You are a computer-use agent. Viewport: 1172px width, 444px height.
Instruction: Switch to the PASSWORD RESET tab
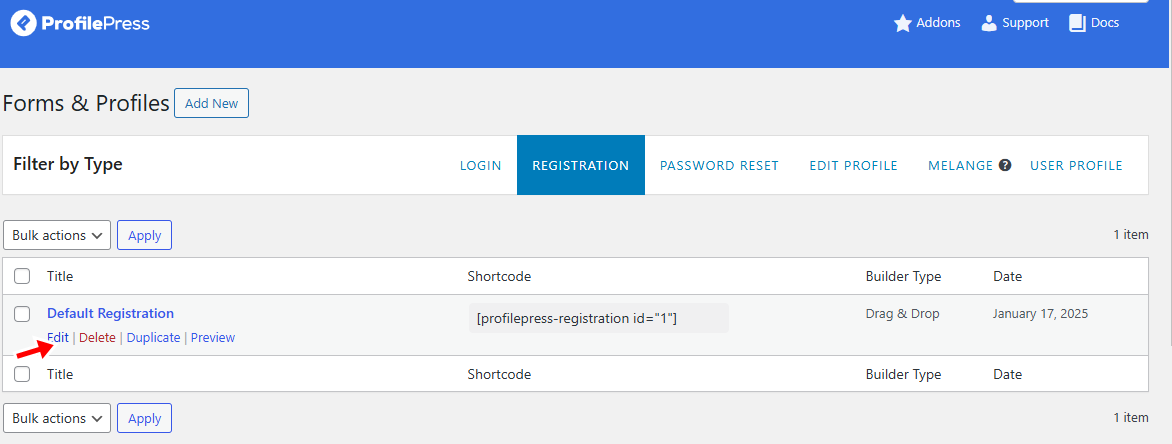tap(719, 165)
